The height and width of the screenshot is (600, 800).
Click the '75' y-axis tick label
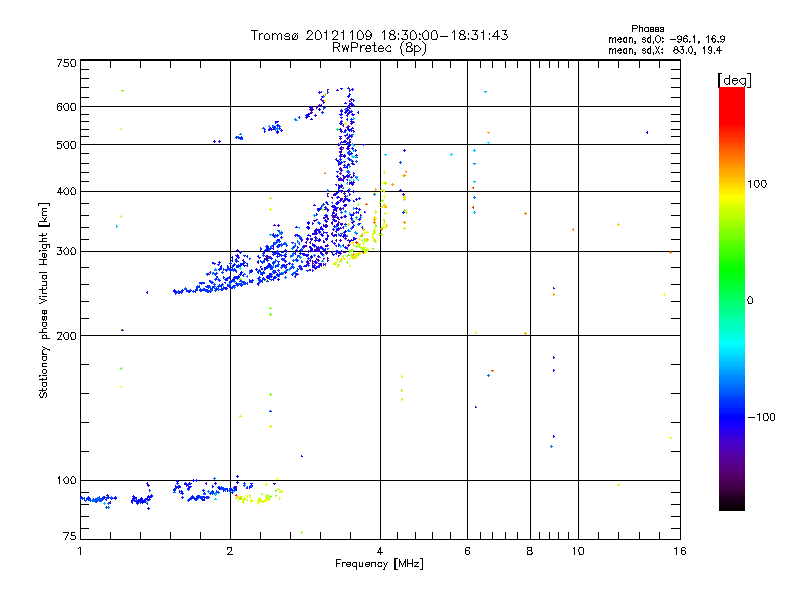click(69, 536)
